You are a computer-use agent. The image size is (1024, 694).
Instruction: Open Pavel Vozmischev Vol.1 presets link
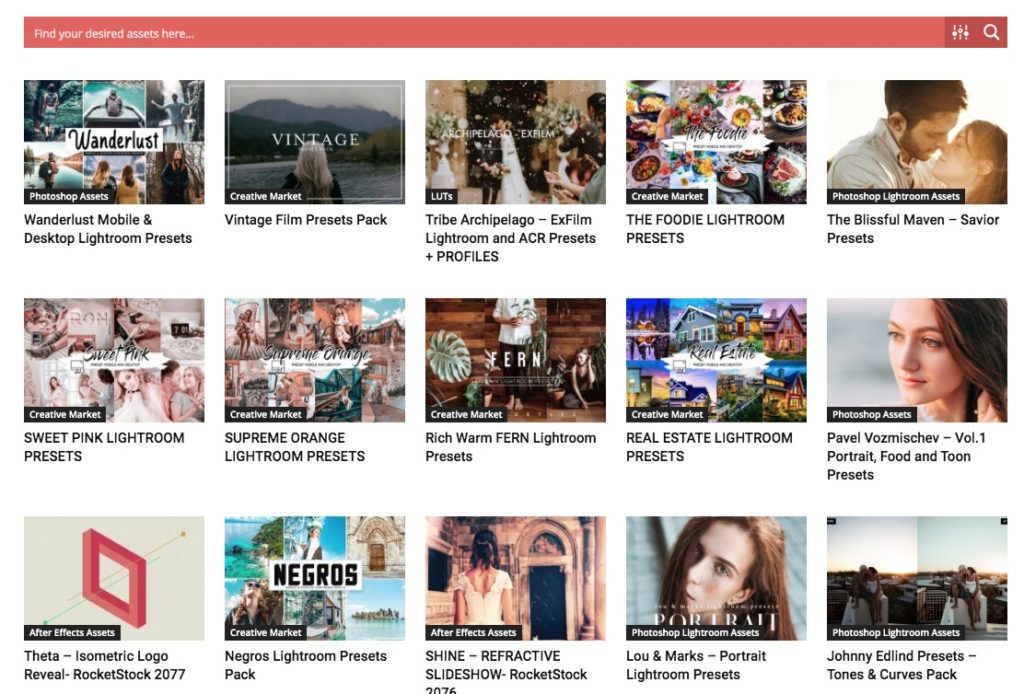point(906,456)
